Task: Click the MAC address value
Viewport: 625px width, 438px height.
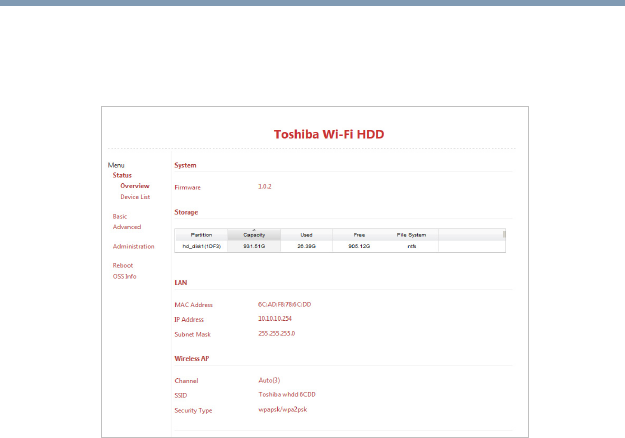Action: (284, 304)
